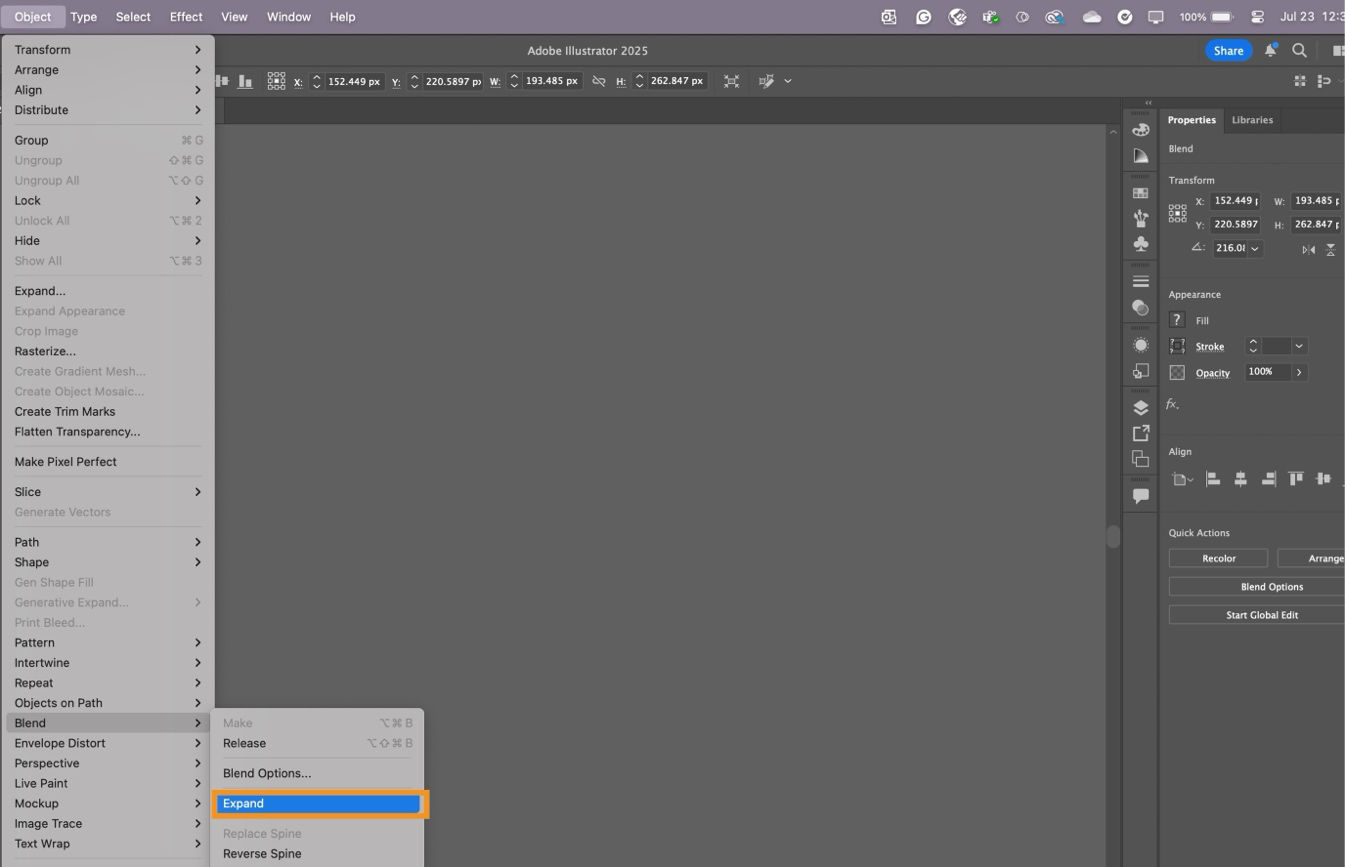Open the Select menu
This screenshot has height=867, width=1345.
[132, 16]
